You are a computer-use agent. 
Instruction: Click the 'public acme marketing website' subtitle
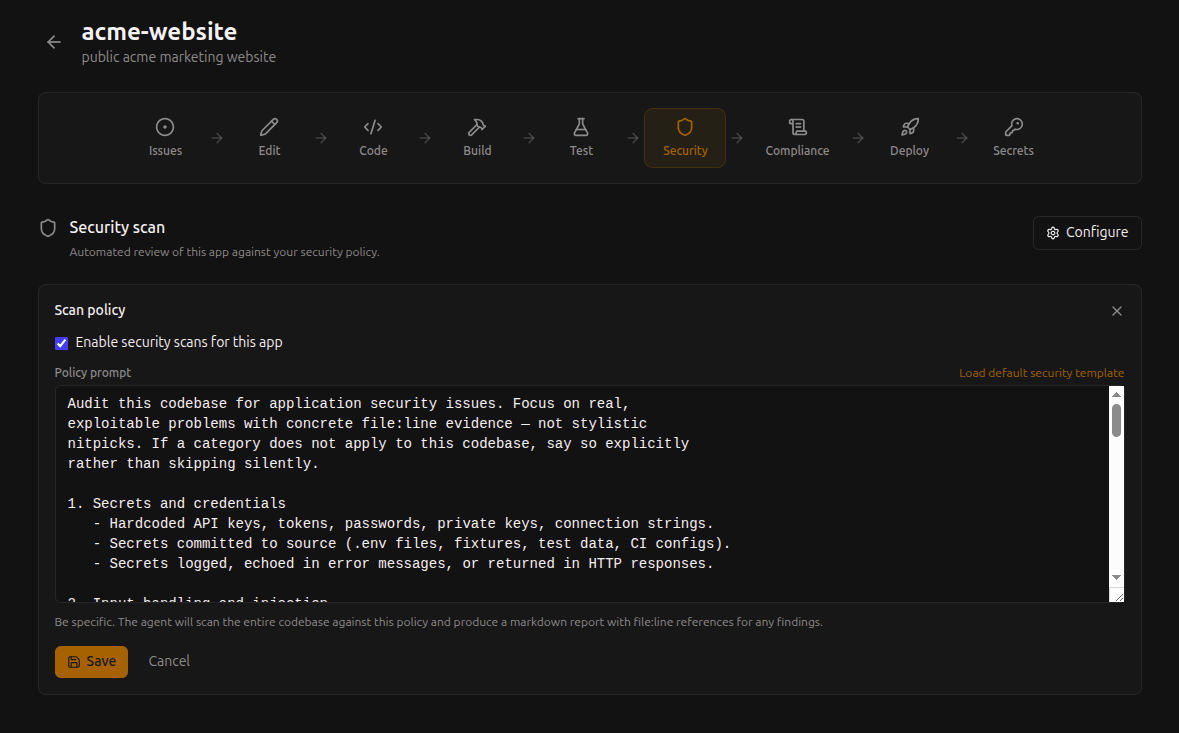pyautogui.click(x=178, y=57)
